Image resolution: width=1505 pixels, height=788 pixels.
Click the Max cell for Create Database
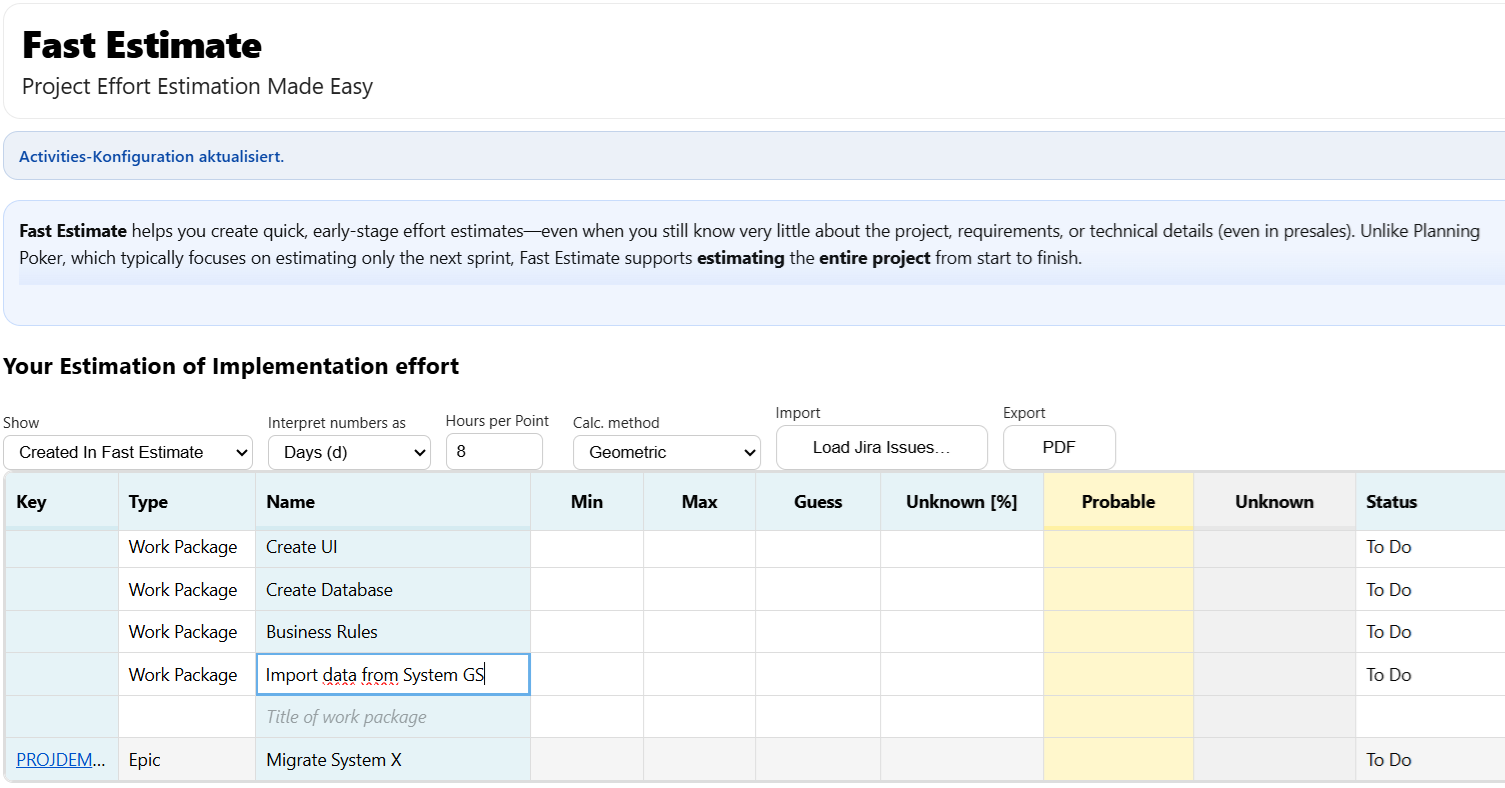[x=698, y=590]
